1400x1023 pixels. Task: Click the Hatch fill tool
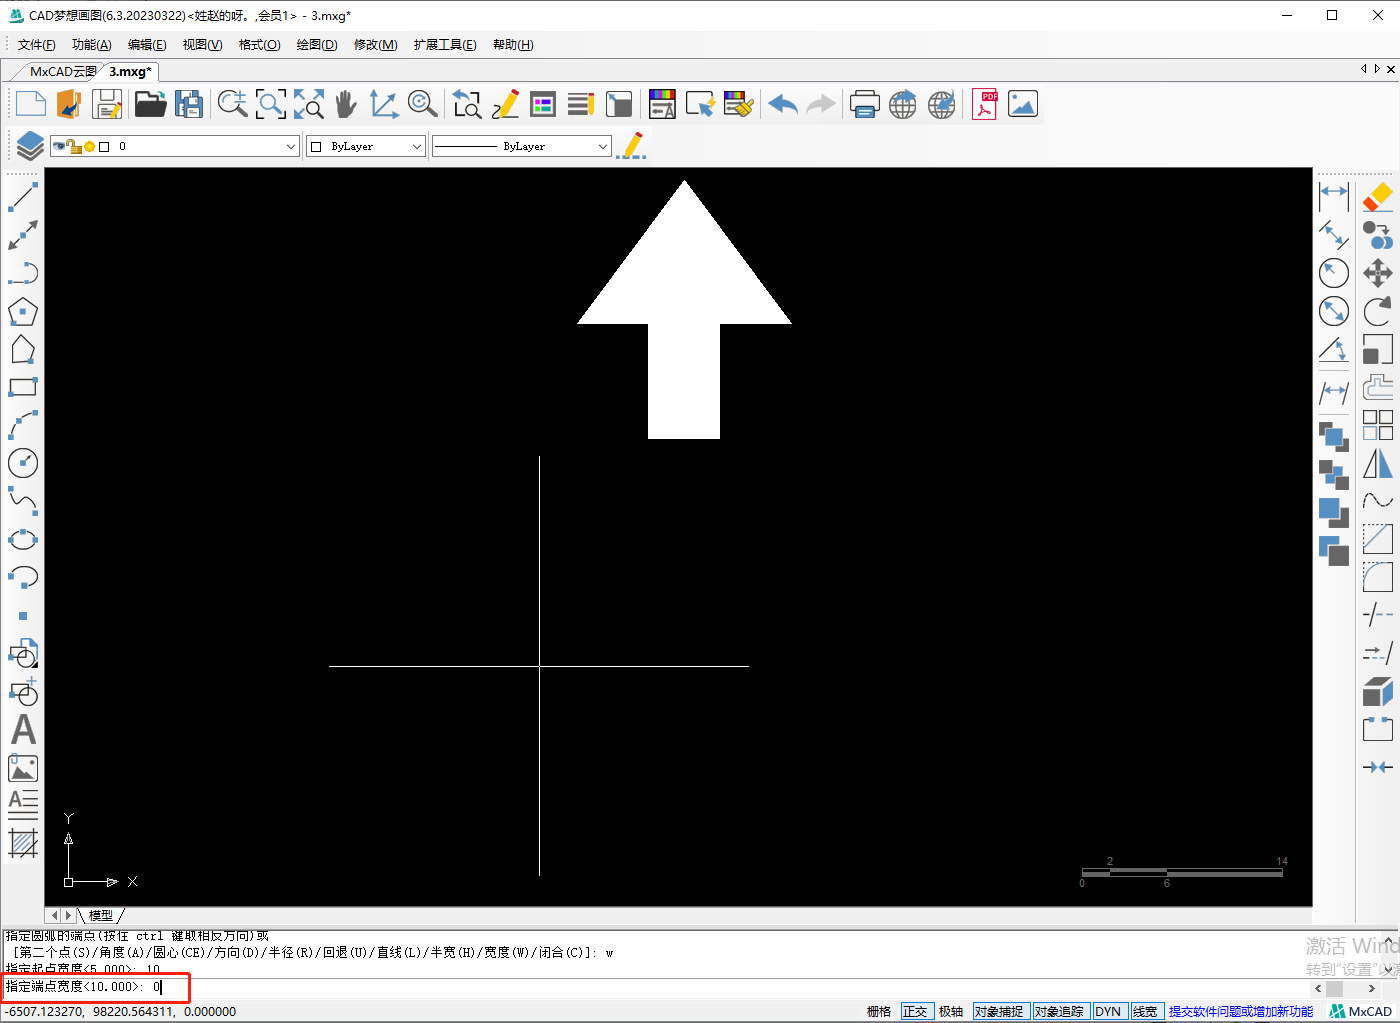click(x=23, y=843)
